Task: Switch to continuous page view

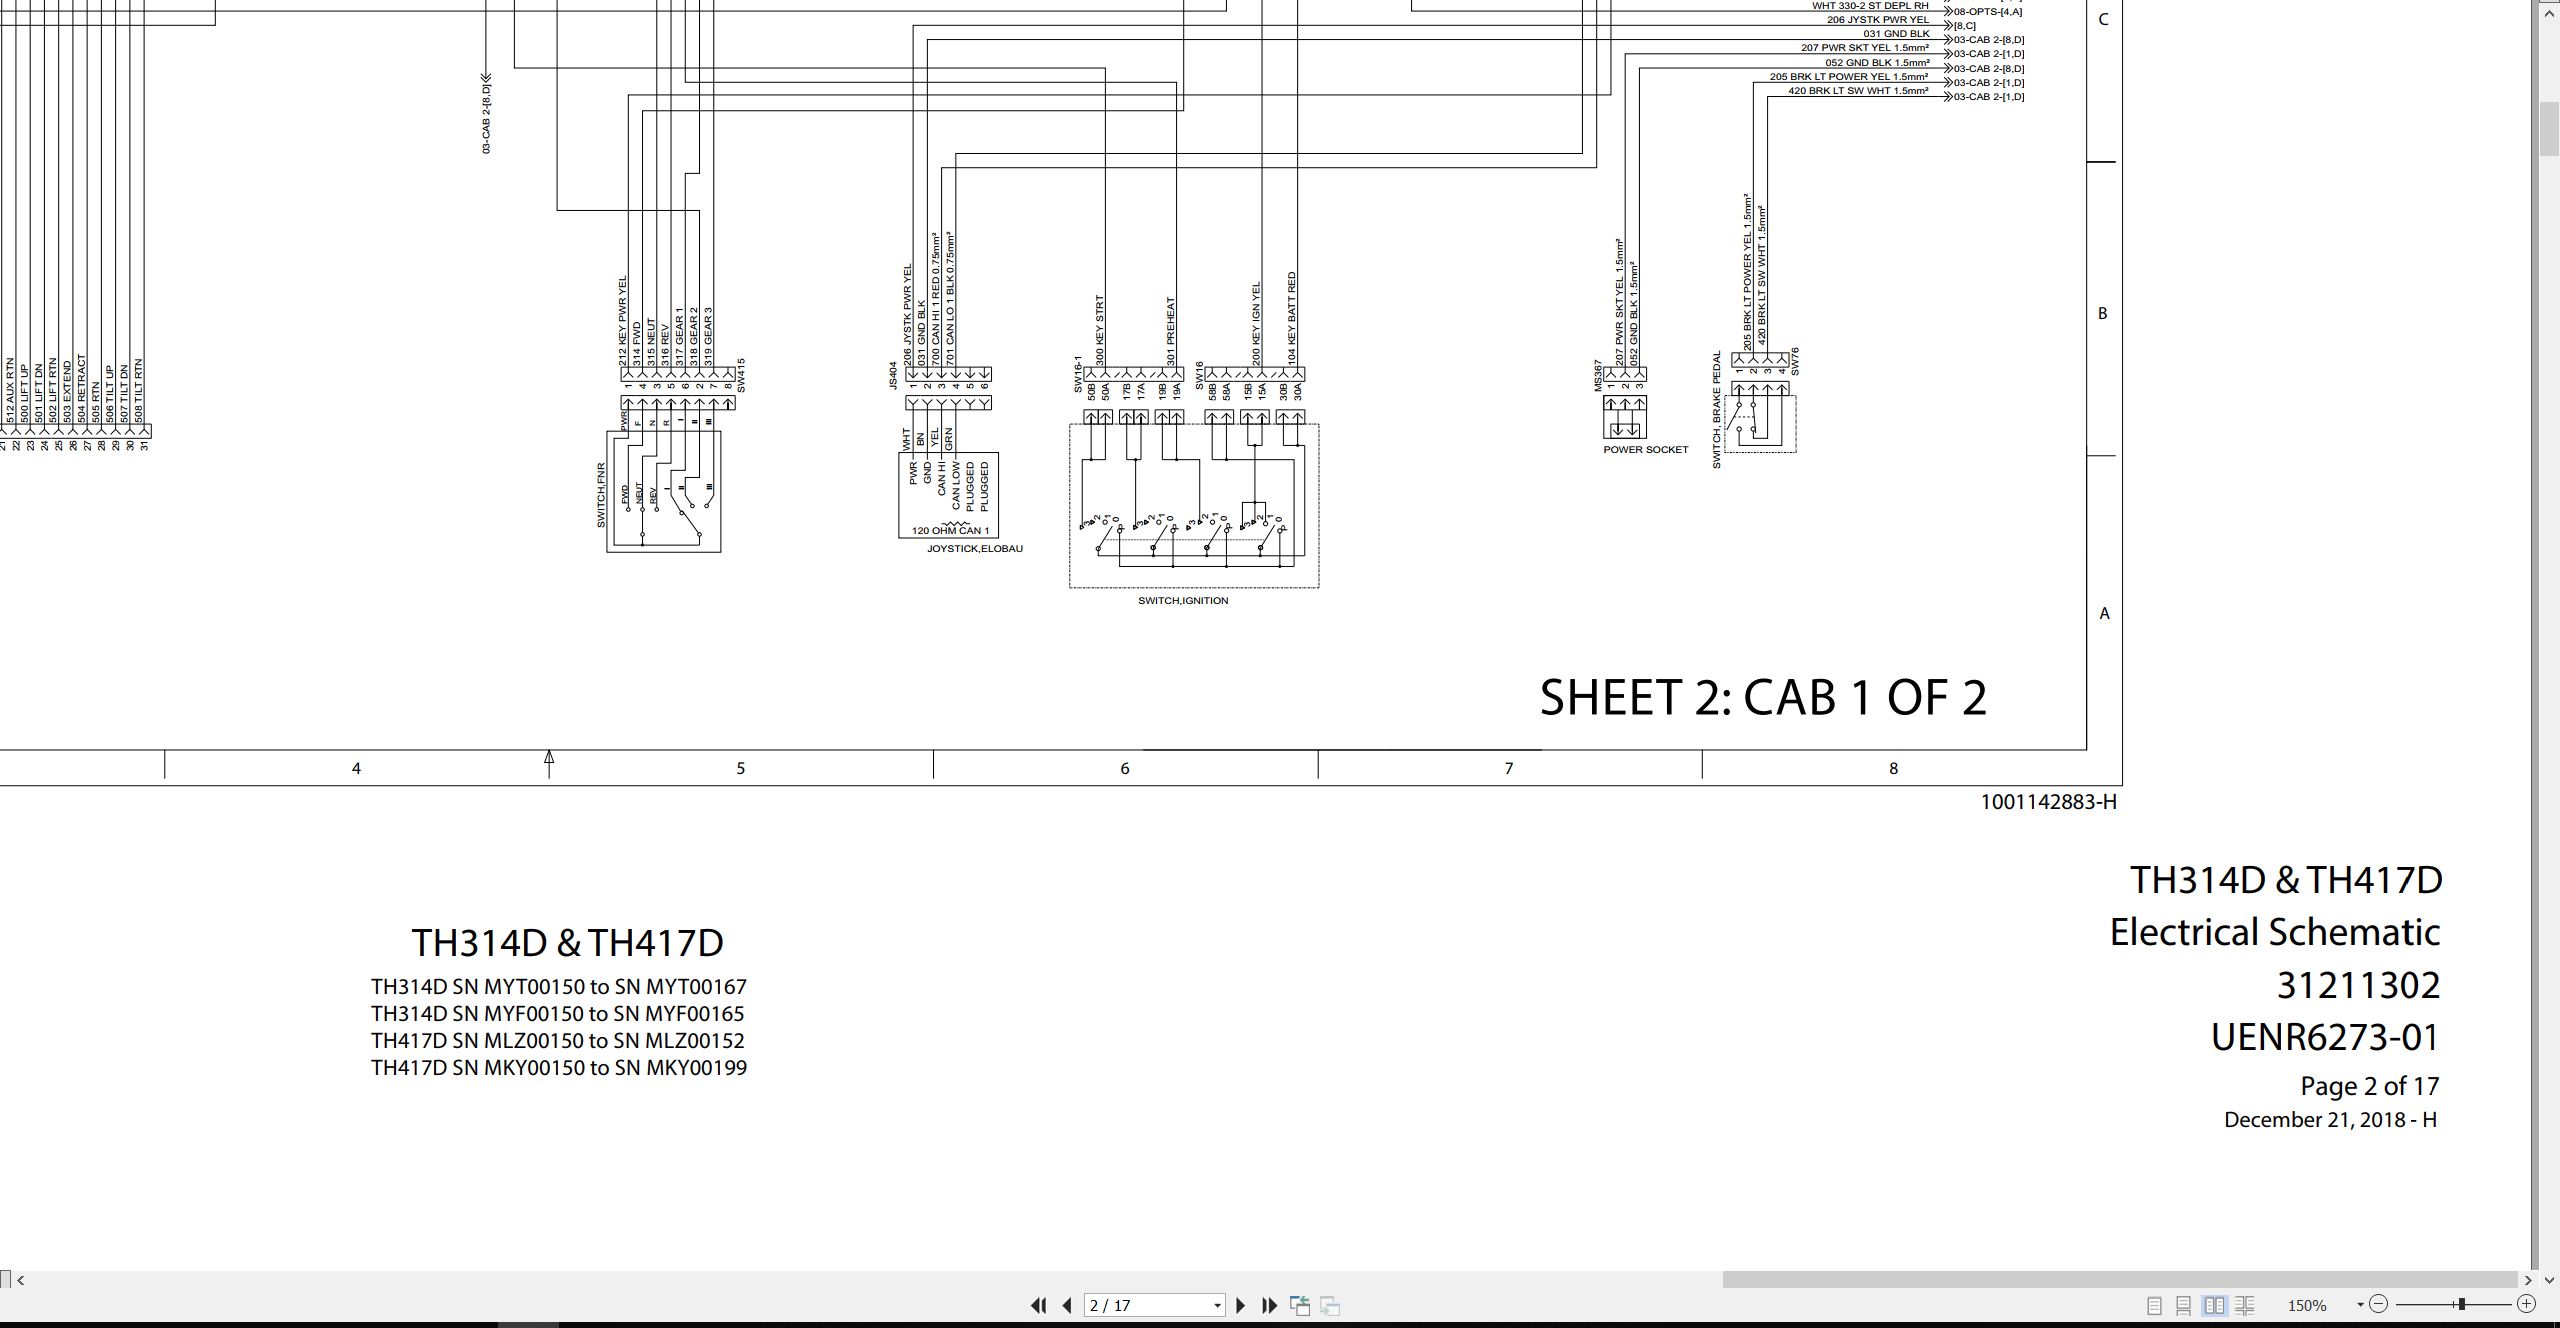Action: [2184, 1305]
